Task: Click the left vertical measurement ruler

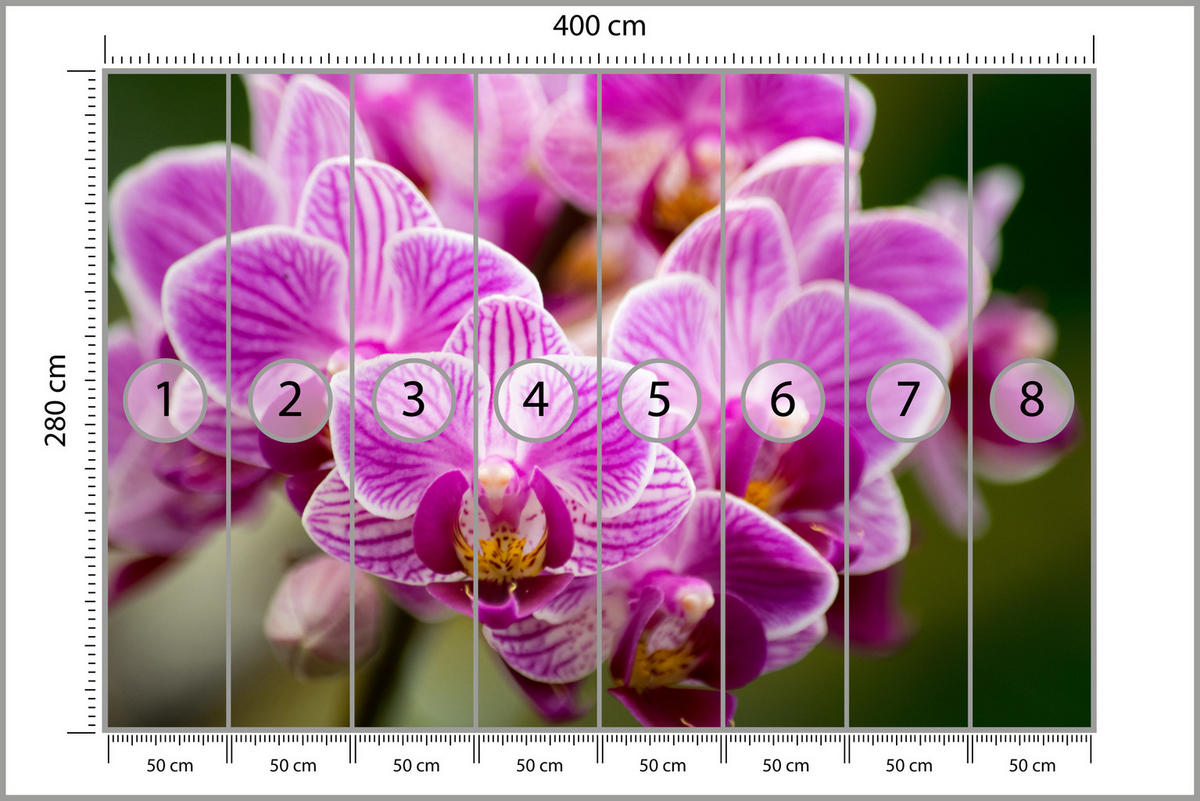Action: (x=88, y=400)
